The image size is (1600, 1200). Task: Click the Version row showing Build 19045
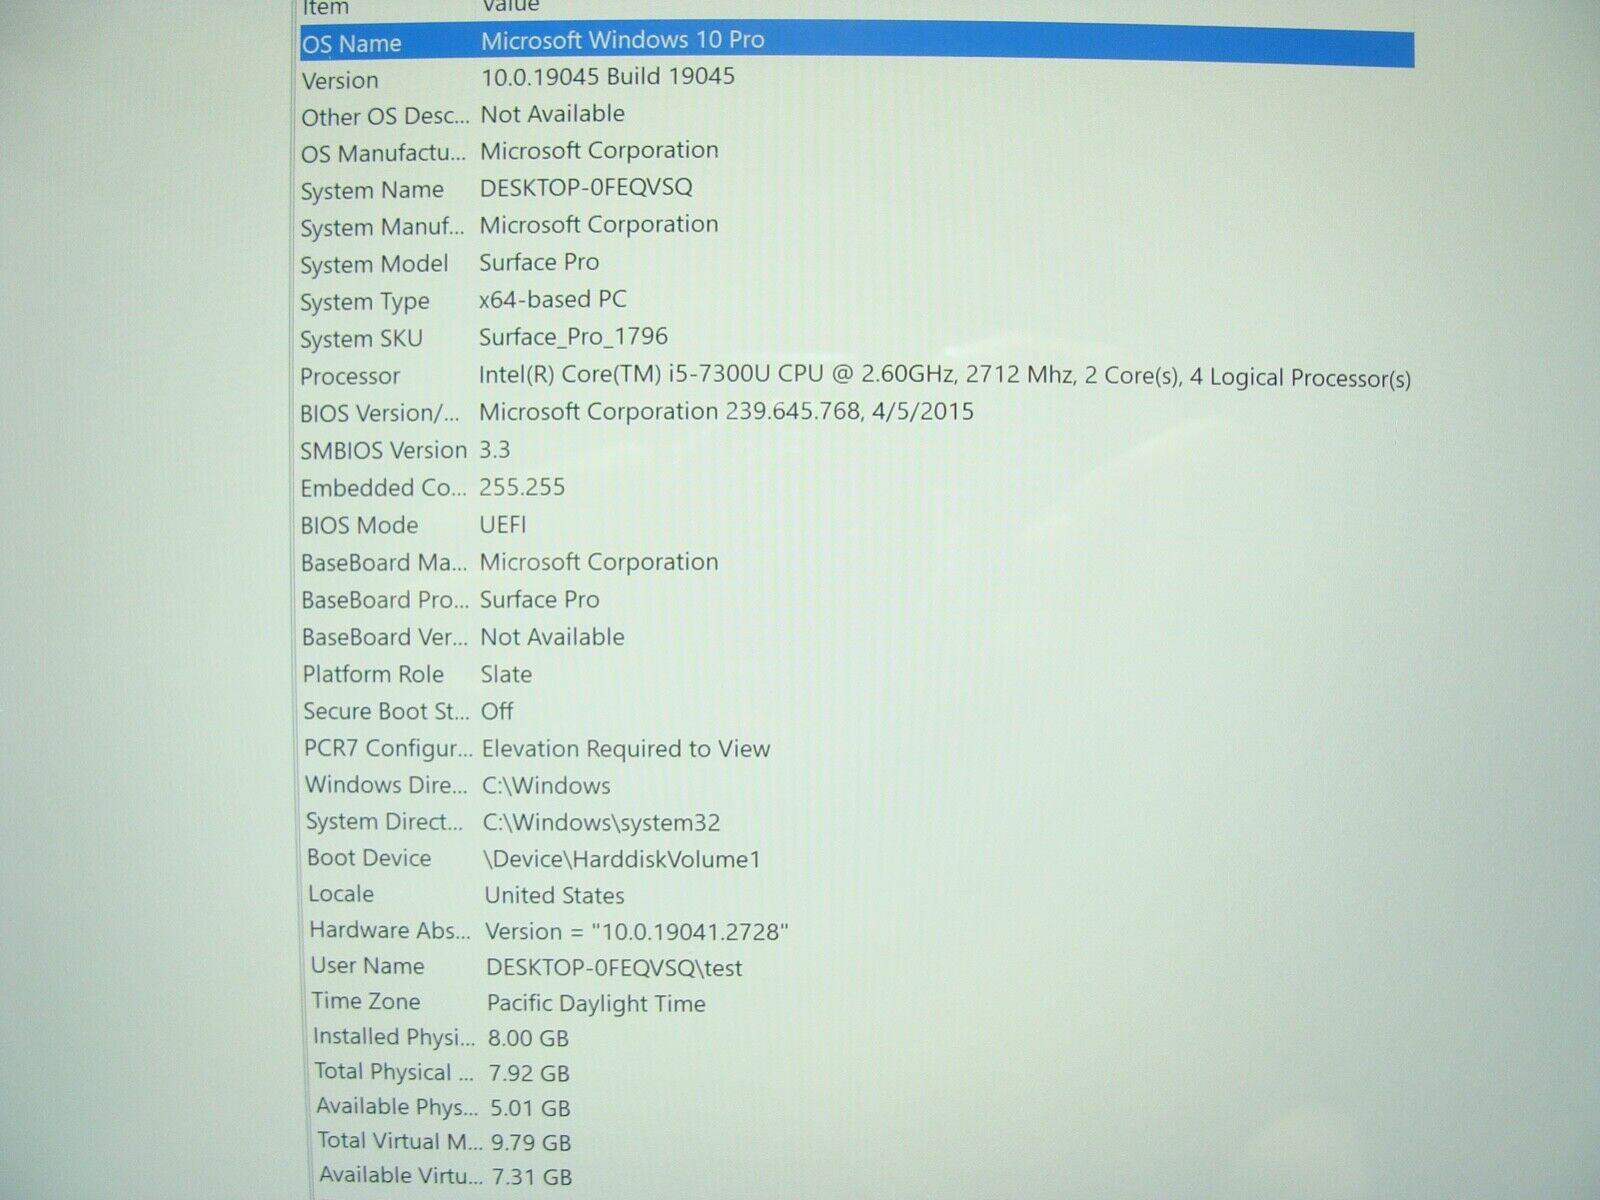[857, 79]
